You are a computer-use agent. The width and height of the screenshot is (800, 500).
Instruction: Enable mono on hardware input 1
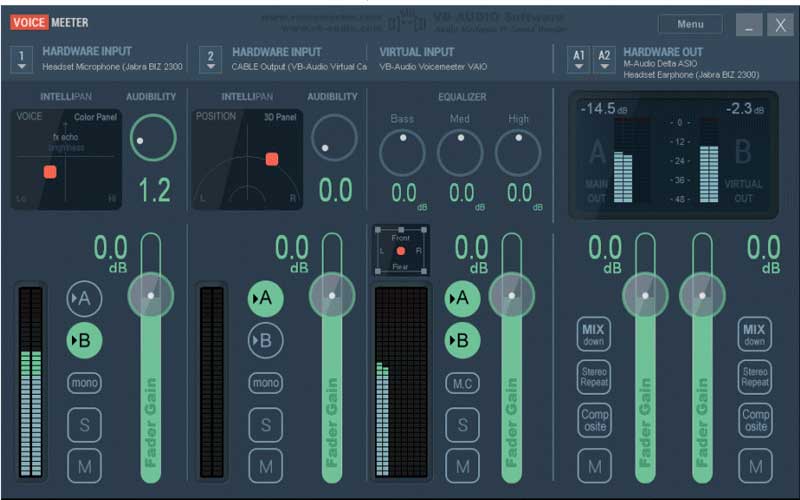point(84,383)
